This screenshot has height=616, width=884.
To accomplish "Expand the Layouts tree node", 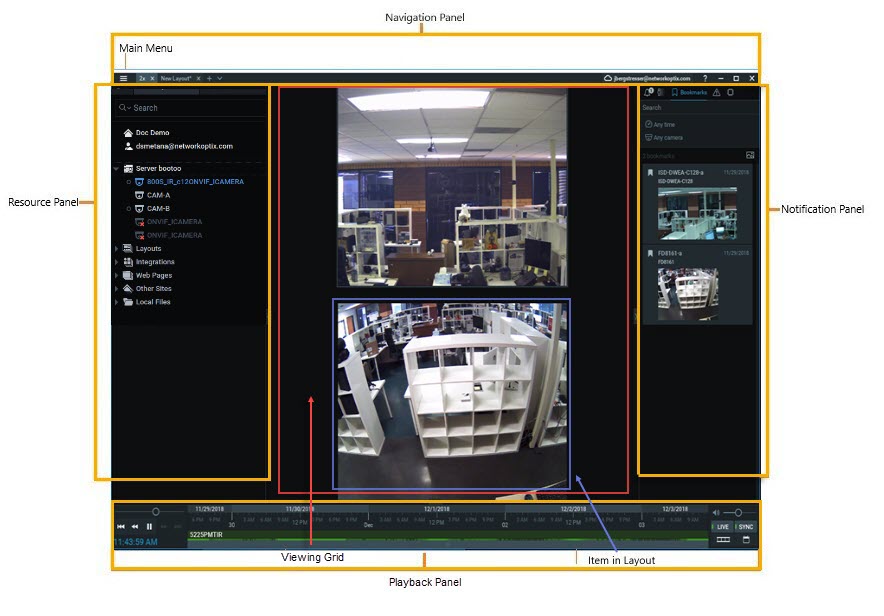I will [x=114, y=248].
